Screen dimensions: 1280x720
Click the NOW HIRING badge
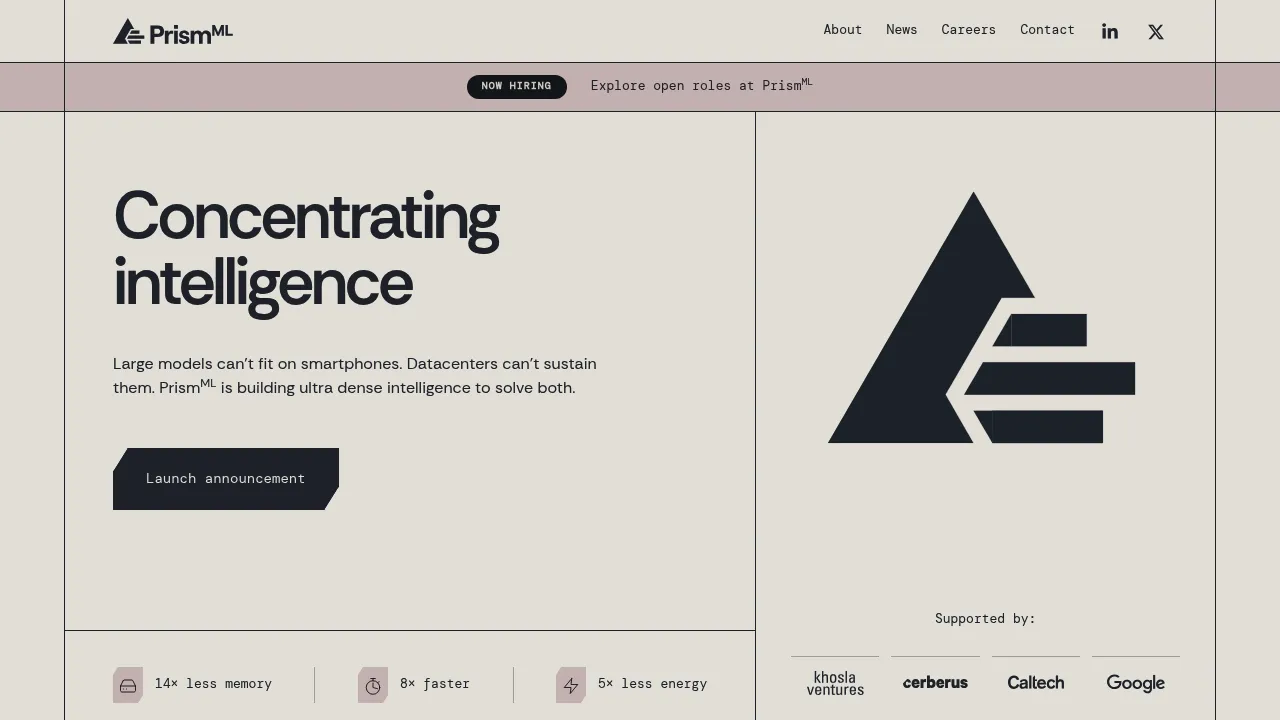[x=517, y=87]
